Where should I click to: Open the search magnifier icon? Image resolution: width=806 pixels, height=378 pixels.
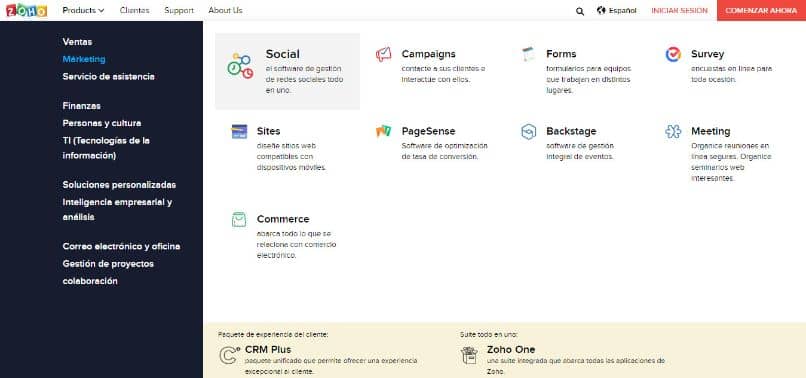(580, 11)
